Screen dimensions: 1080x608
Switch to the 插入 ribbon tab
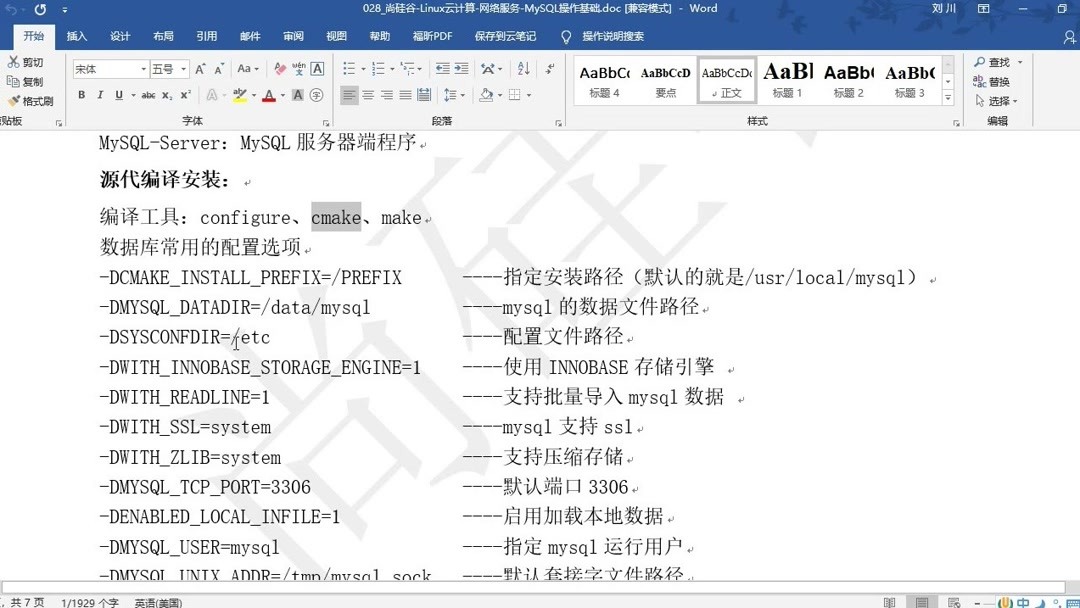coord(77,35)
